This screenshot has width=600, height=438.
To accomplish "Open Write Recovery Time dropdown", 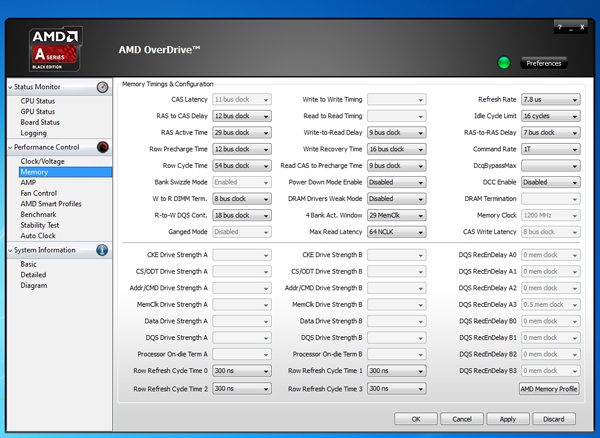I will pyautogui.click(x=396, y=149).
